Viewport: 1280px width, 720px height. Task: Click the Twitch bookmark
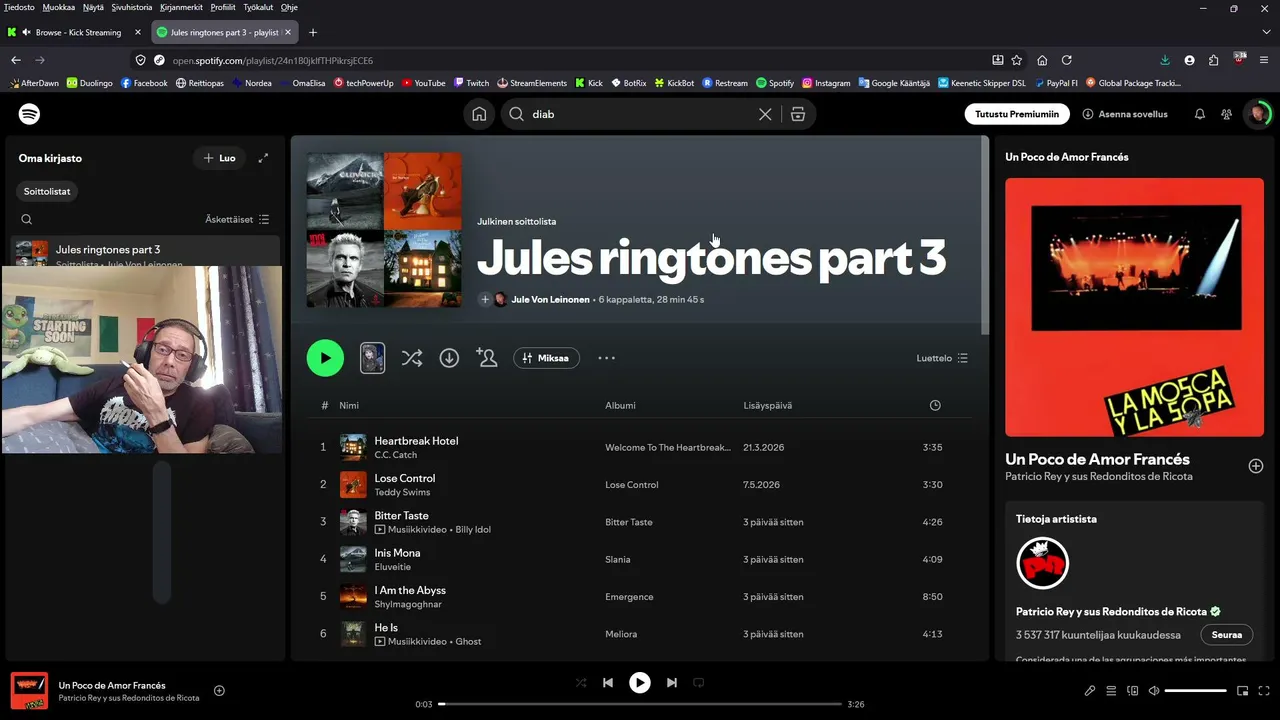[x=471, y=83]
